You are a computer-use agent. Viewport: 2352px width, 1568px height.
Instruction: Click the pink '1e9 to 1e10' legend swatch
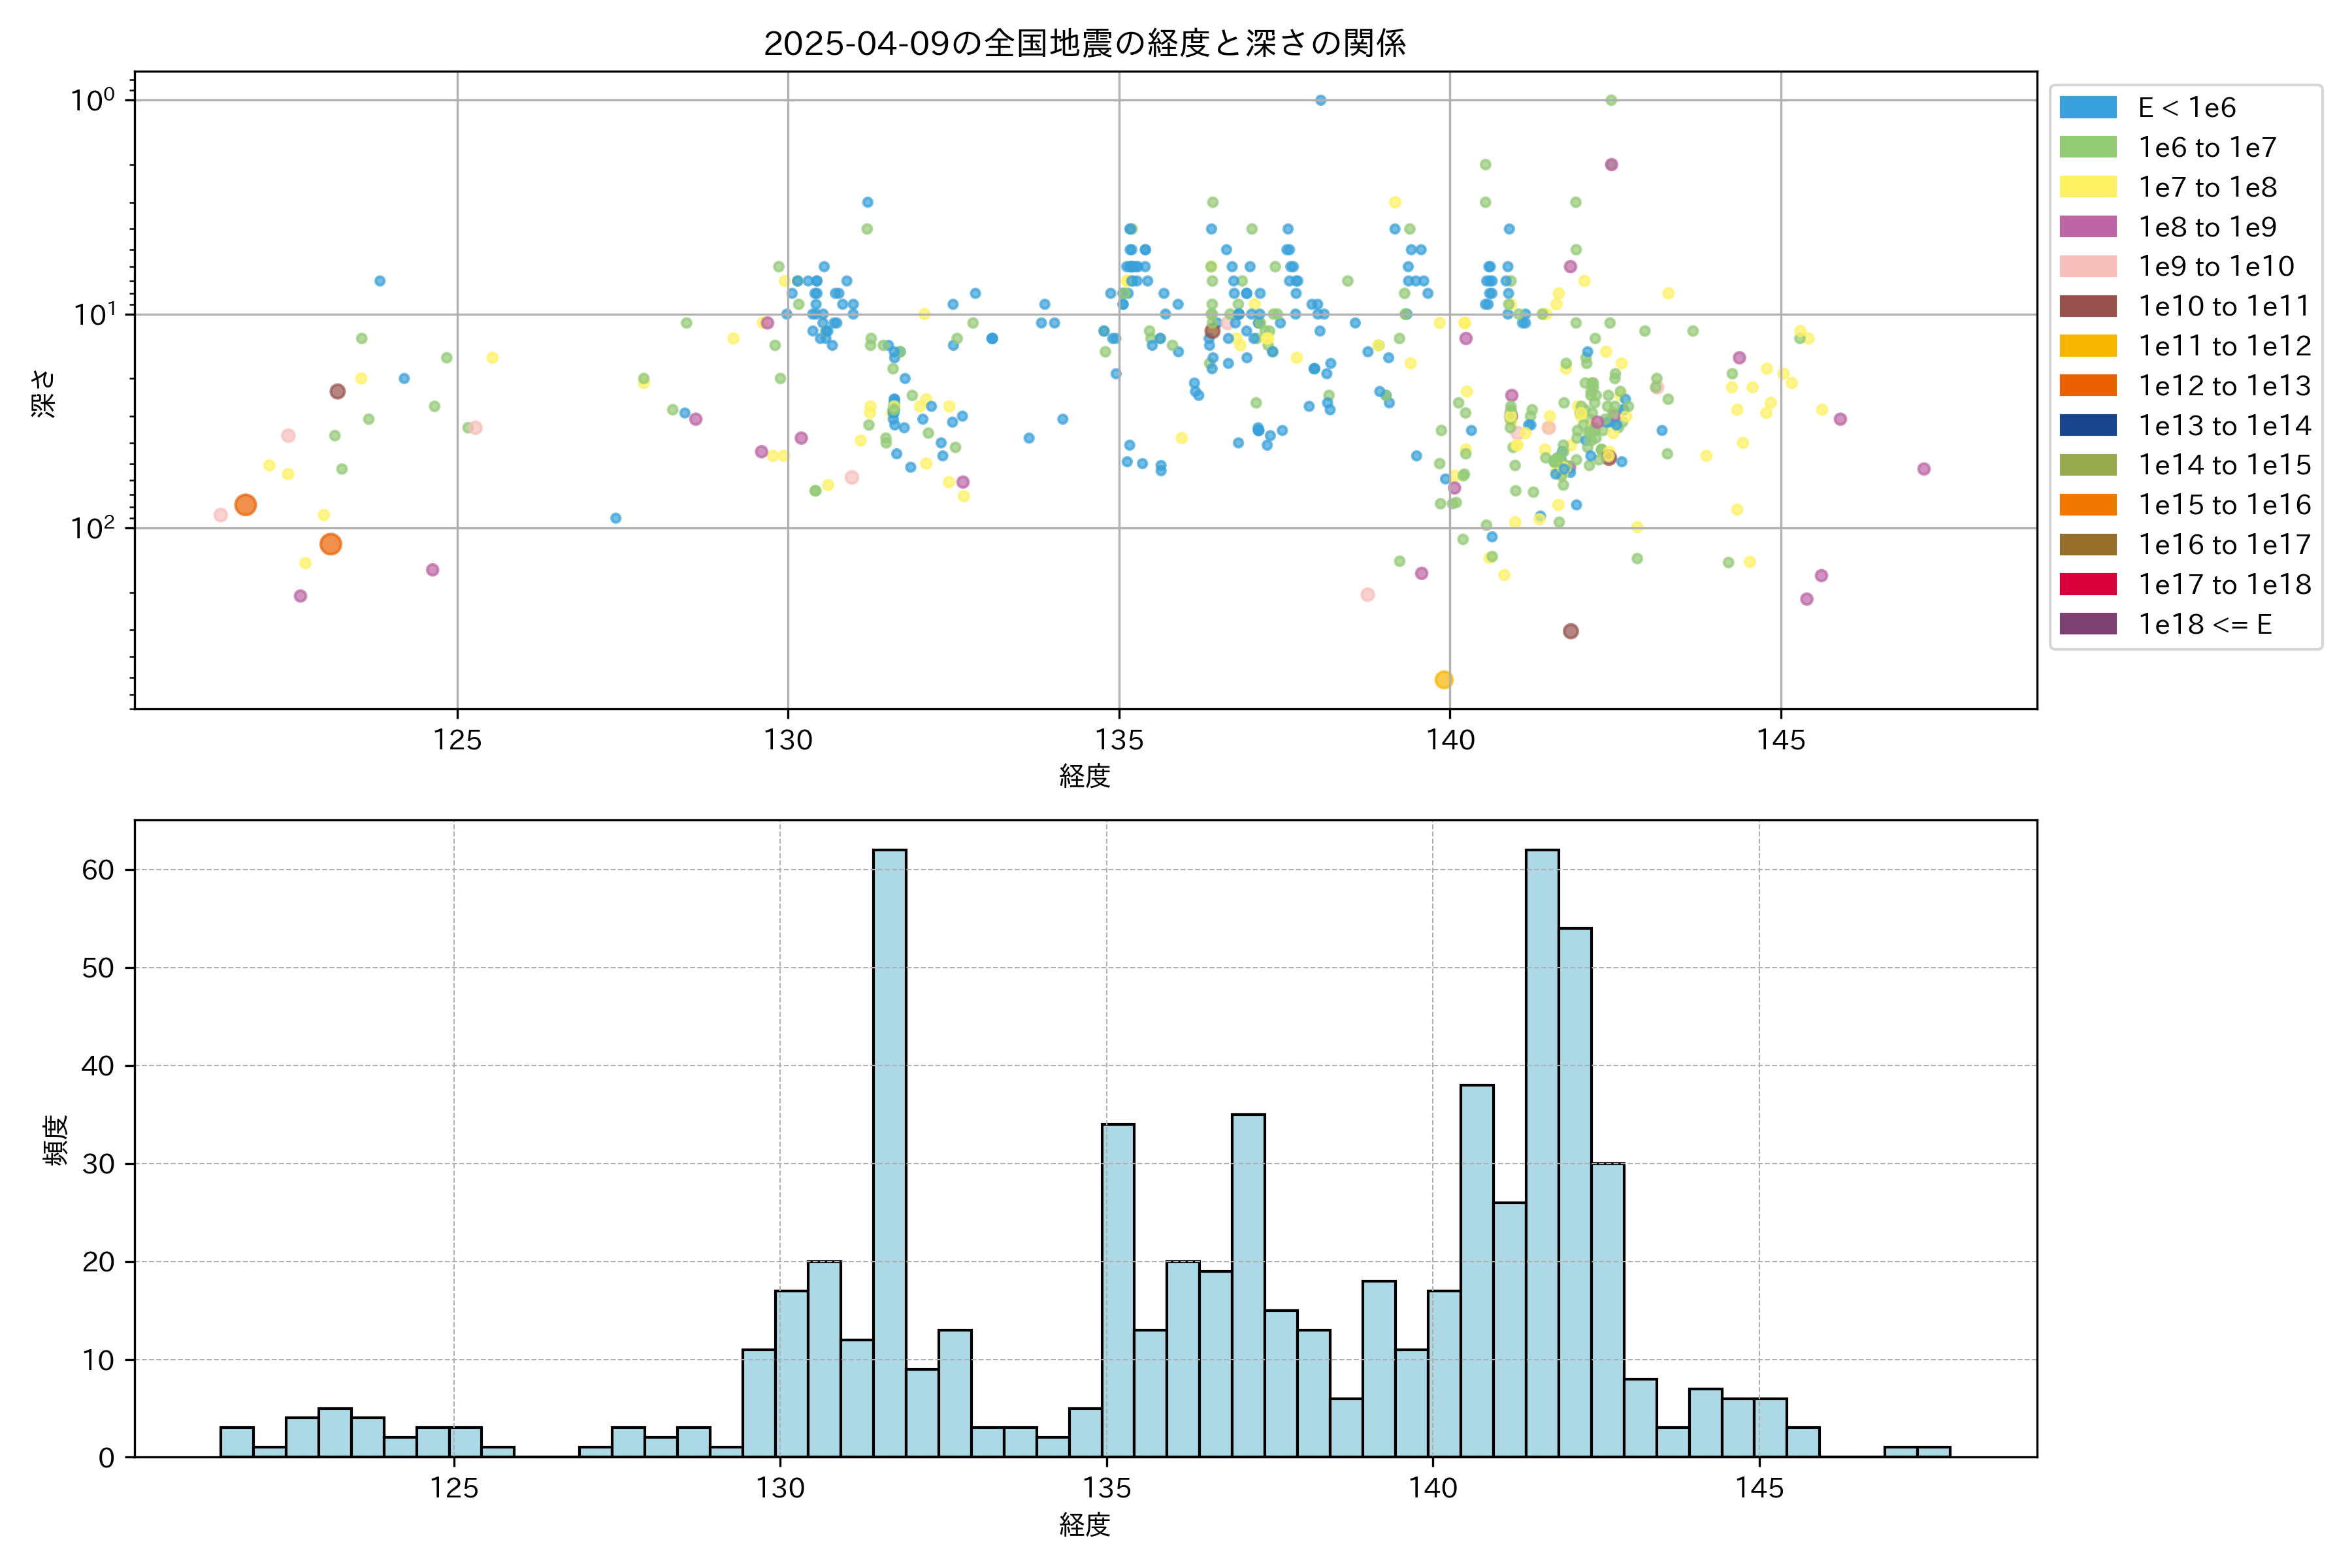(x=2088, y=267)
